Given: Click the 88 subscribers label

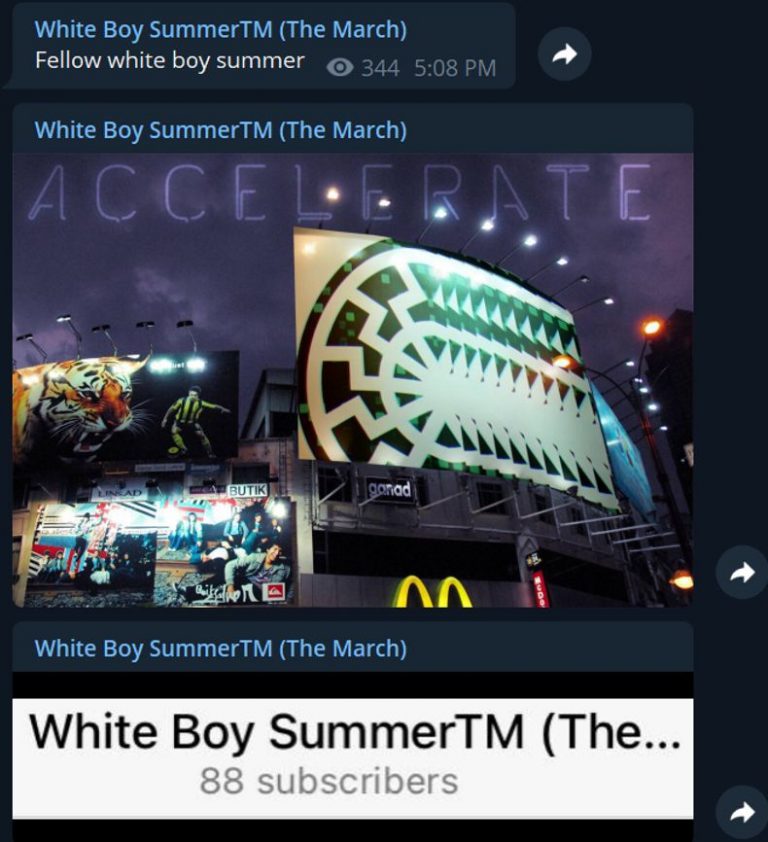Looking at the screenshot, I should (x=329, y=781).
